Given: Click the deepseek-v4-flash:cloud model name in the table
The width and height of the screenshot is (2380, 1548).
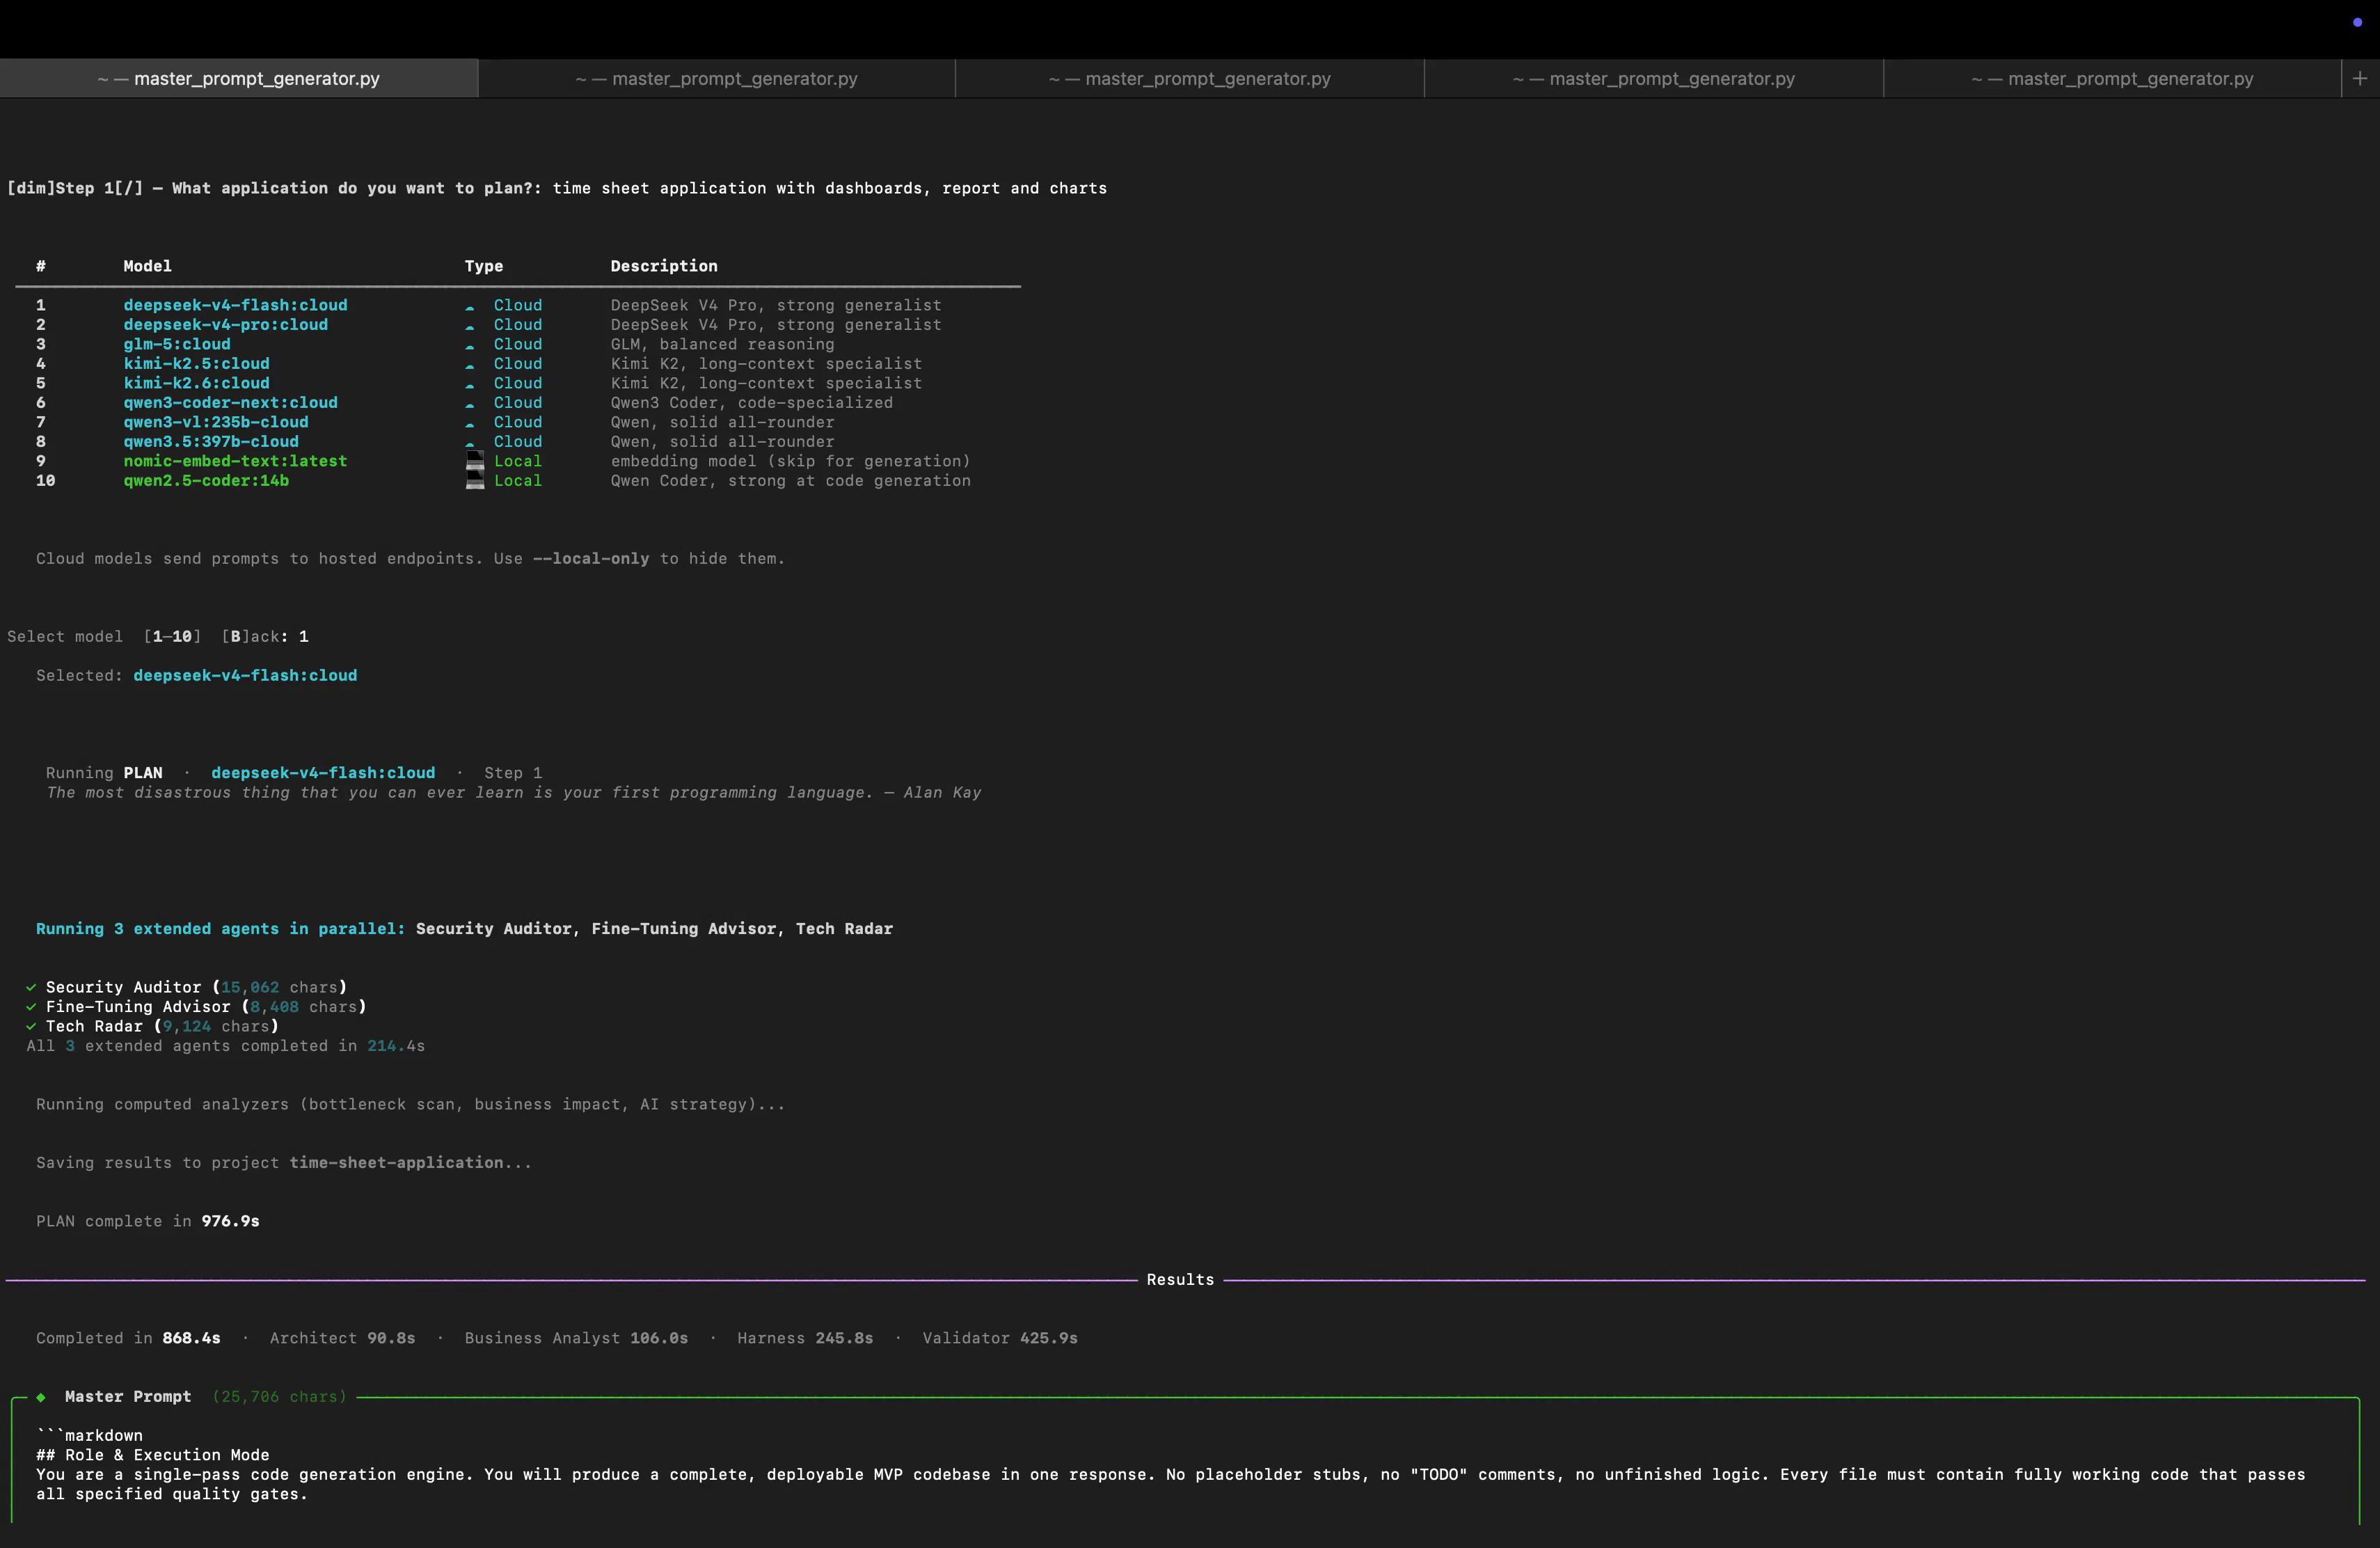Looking at the screenshot, I should pos(236,305).
